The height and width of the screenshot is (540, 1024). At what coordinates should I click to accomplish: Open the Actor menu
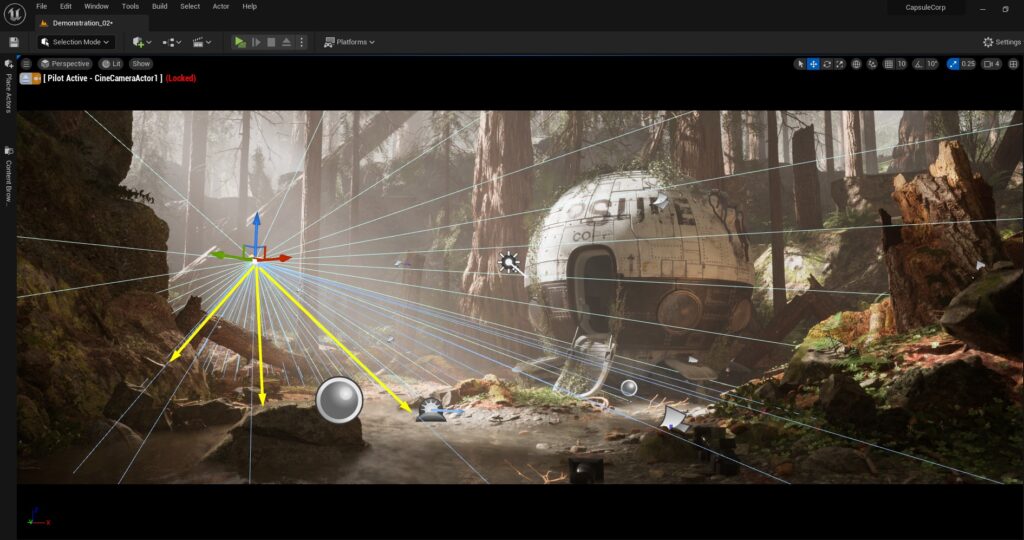[221, 7]
